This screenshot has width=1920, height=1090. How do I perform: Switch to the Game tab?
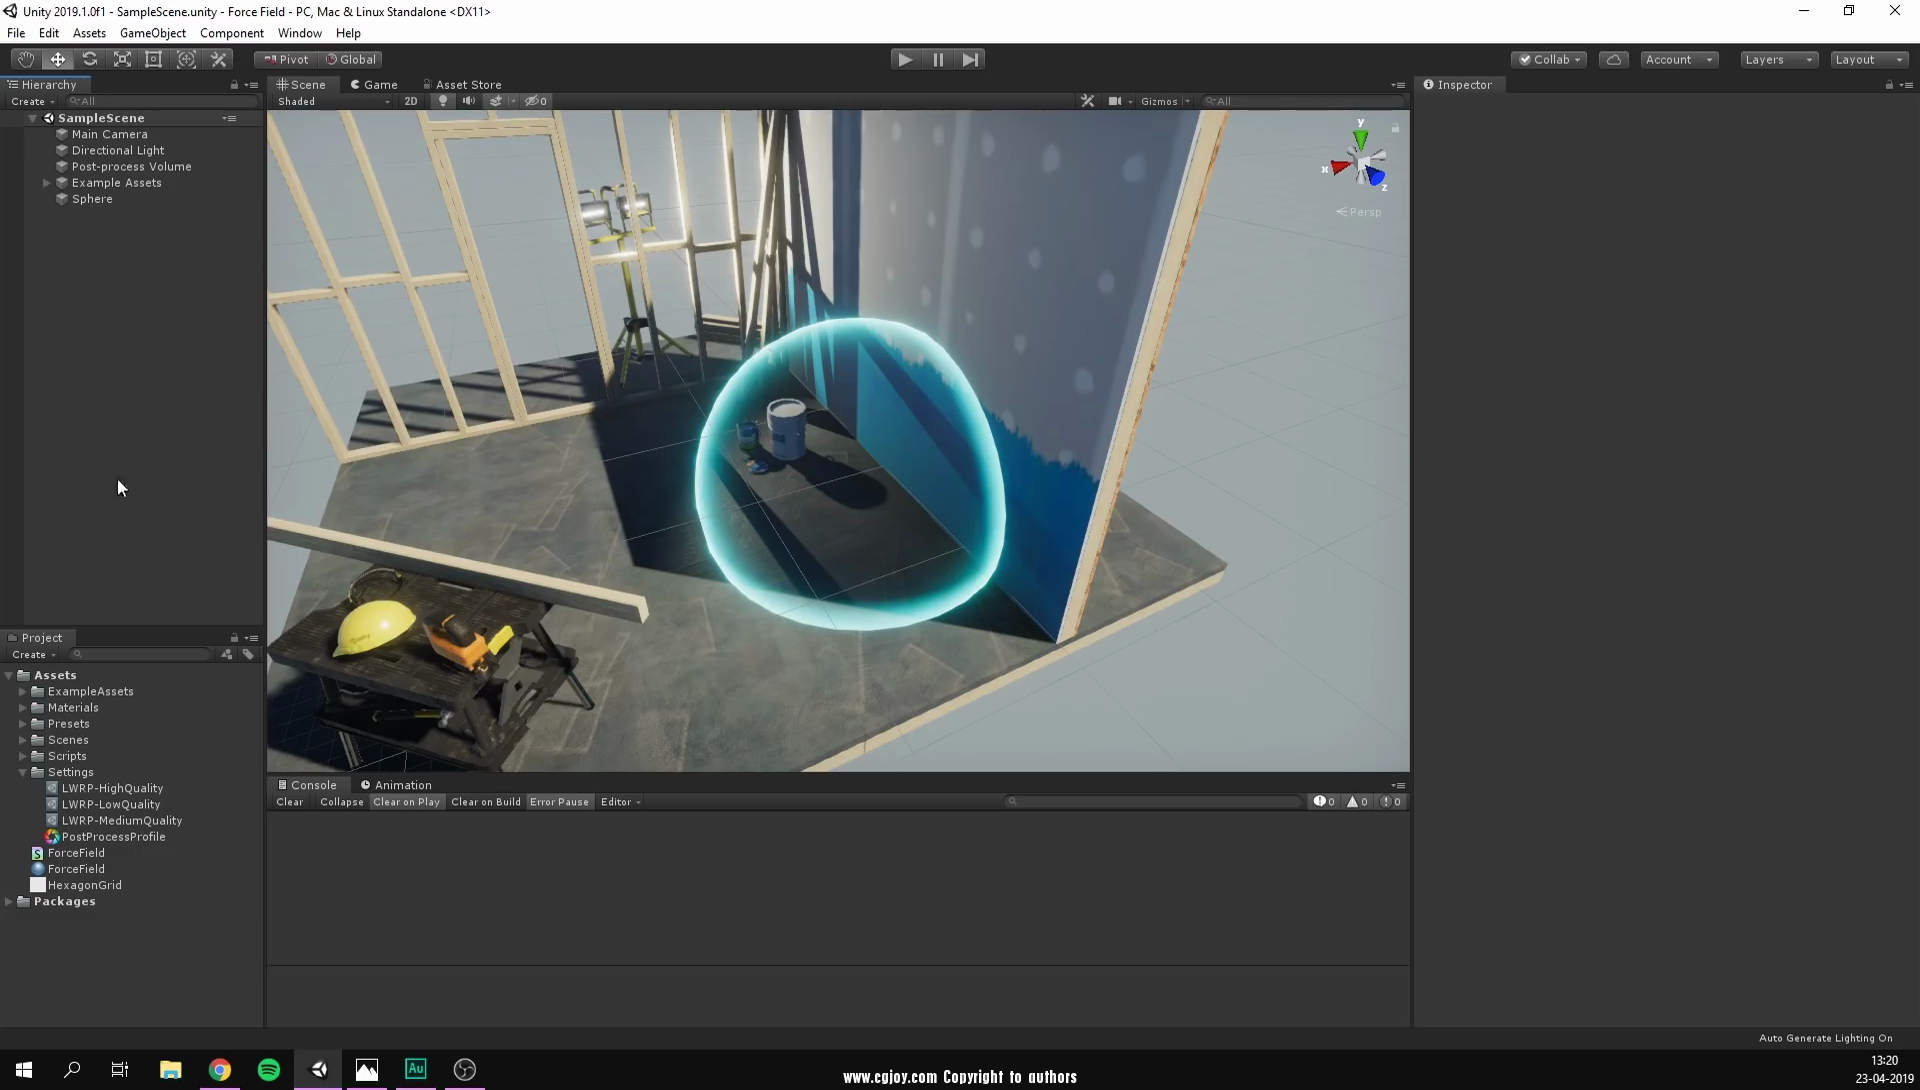[374, 85]
